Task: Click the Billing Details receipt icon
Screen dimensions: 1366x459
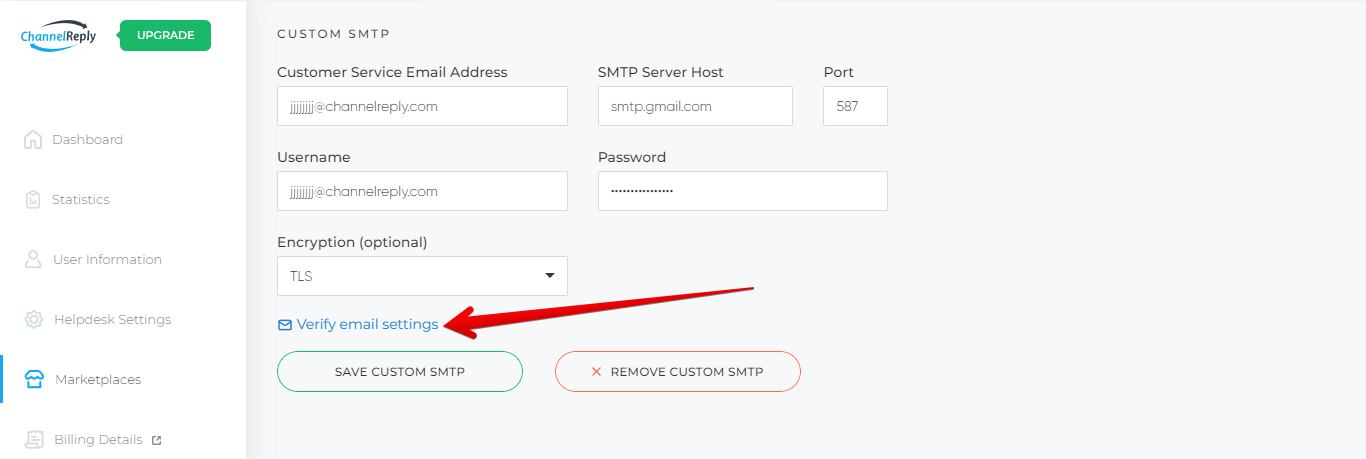Action: coord(34,439)
